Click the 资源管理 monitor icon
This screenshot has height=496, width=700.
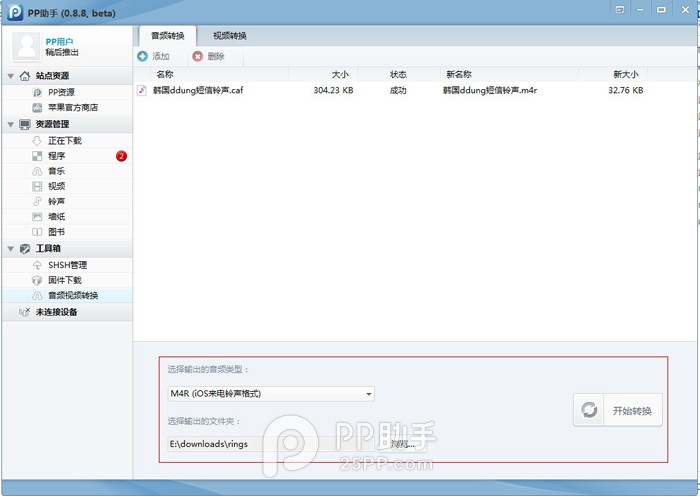point(25,125)
